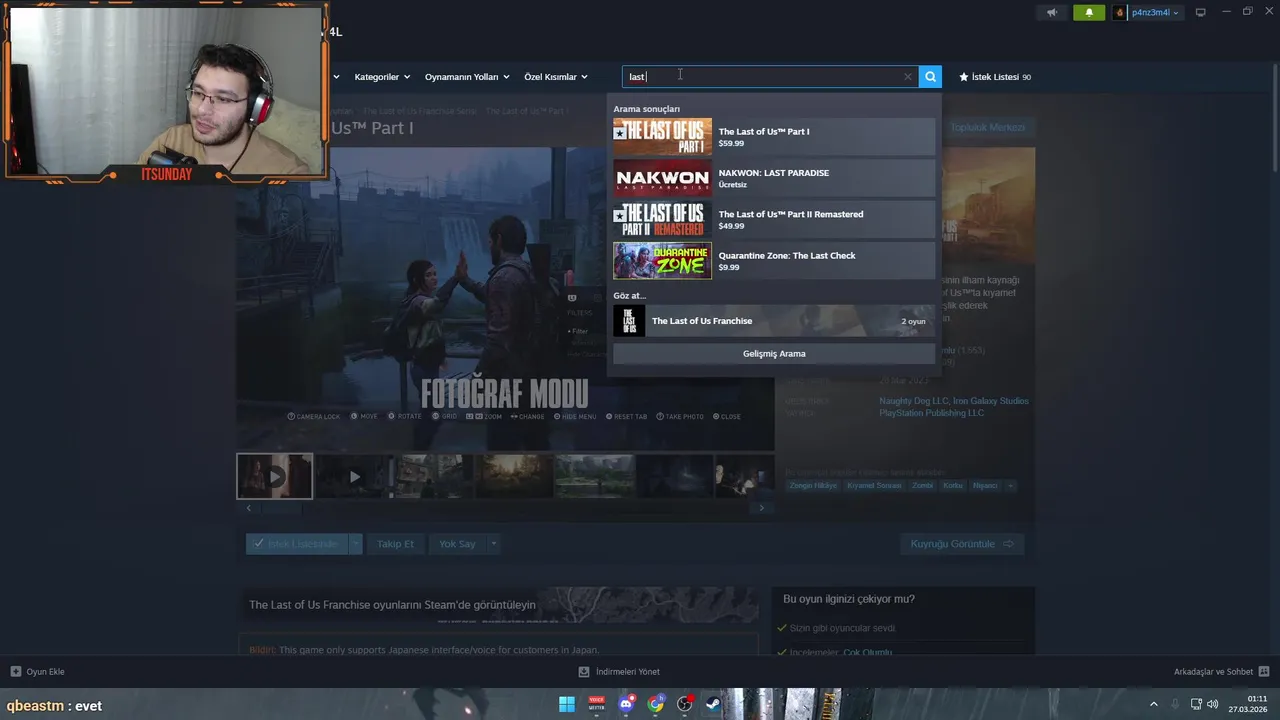Click the Oyun Ekle plus icon

coord(15,672)
